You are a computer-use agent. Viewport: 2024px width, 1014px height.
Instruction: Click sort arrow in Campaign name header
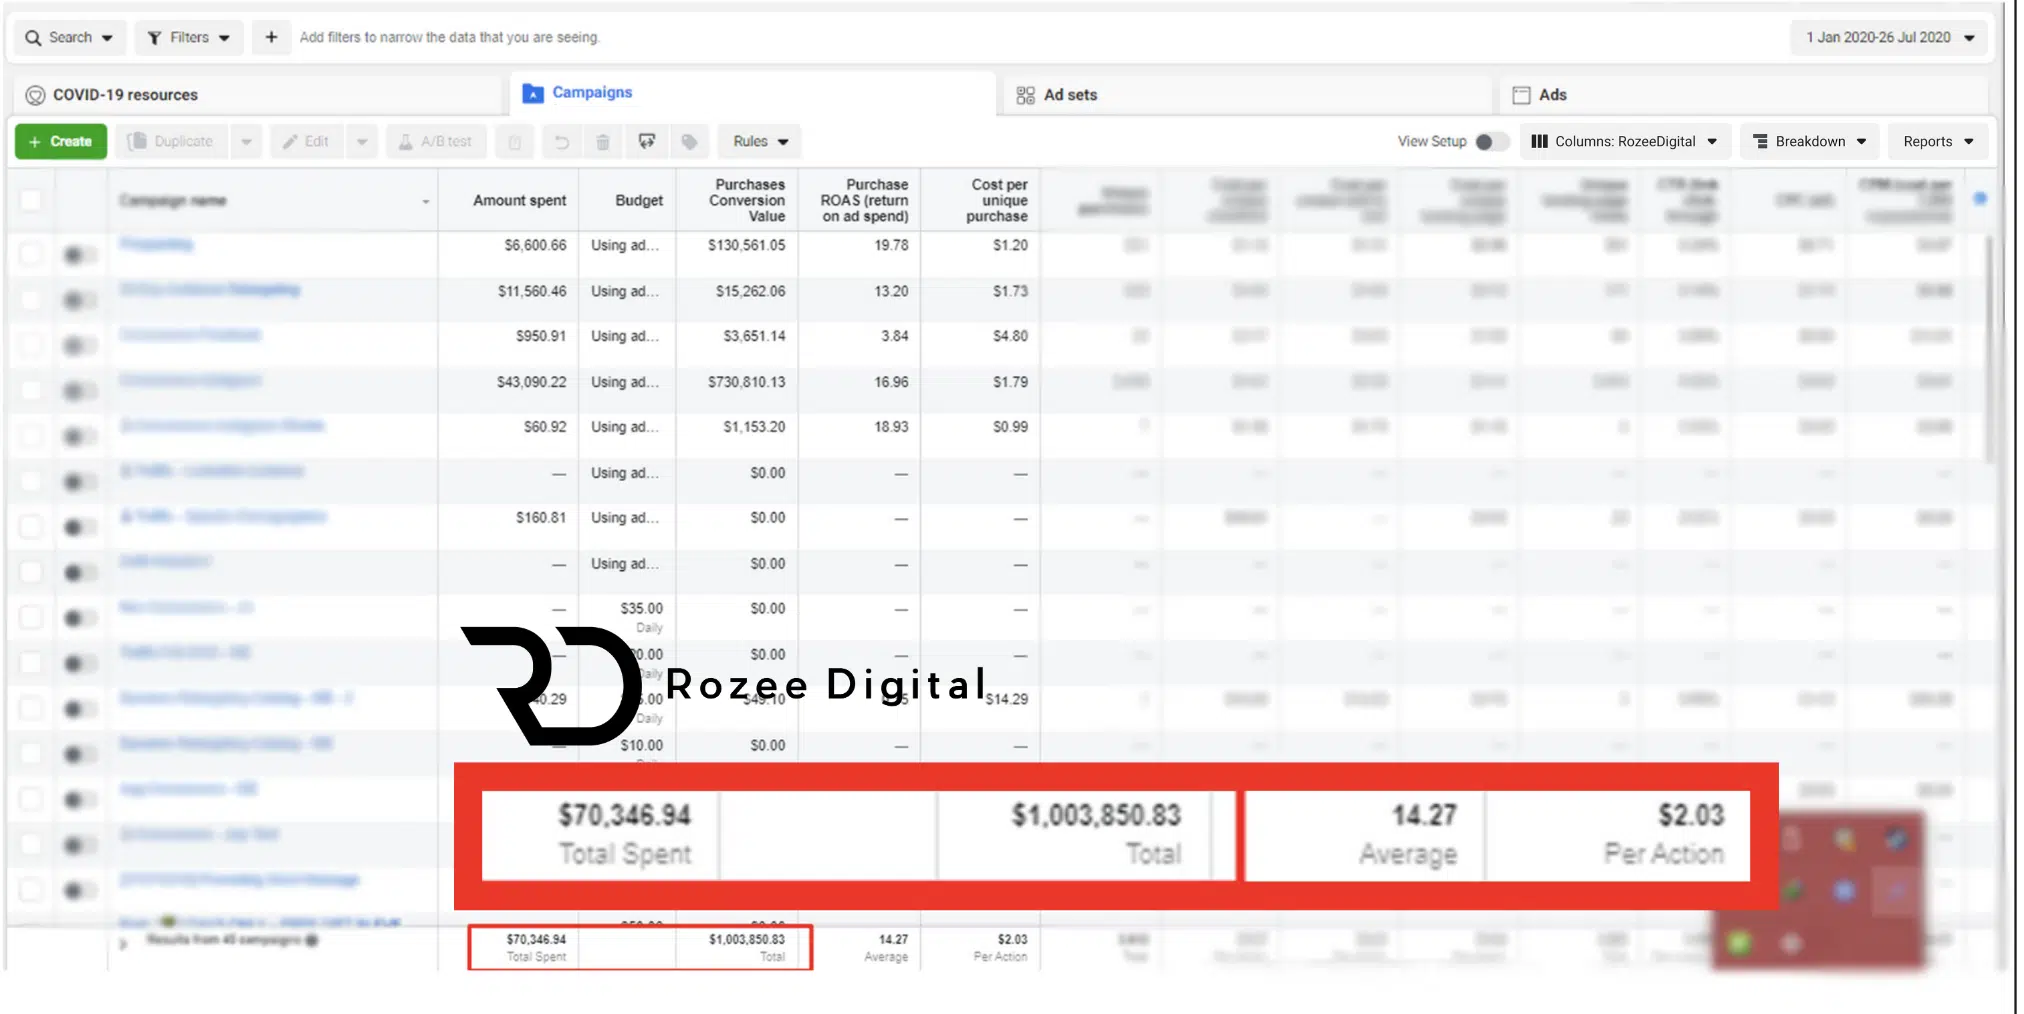[x=425, y=202]
